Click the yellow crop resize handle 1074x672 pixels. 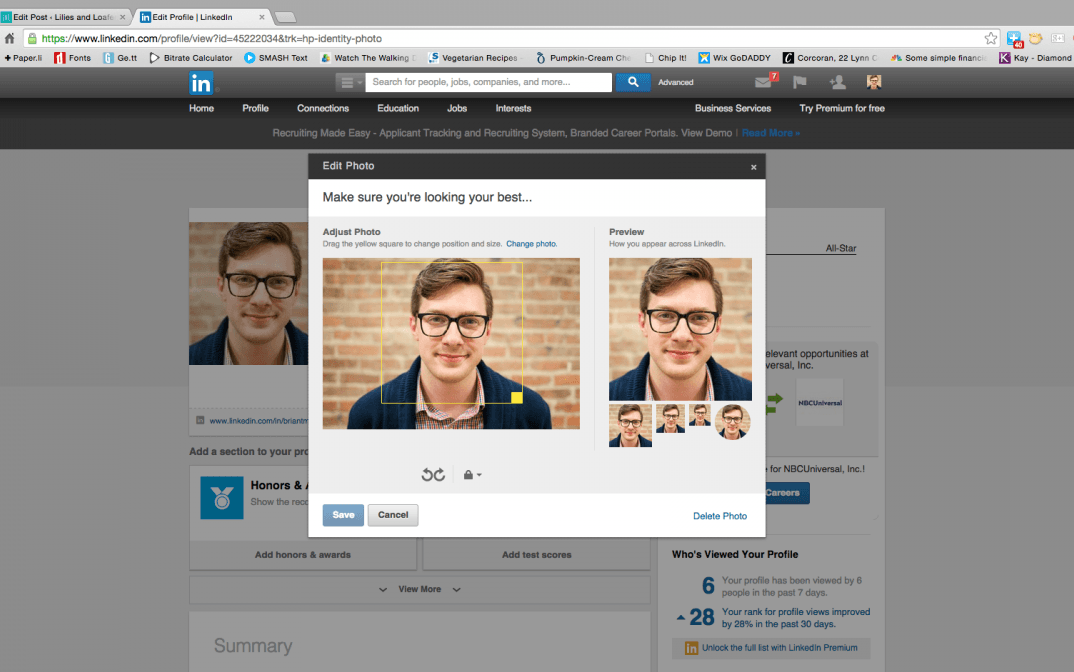[516, 397]
